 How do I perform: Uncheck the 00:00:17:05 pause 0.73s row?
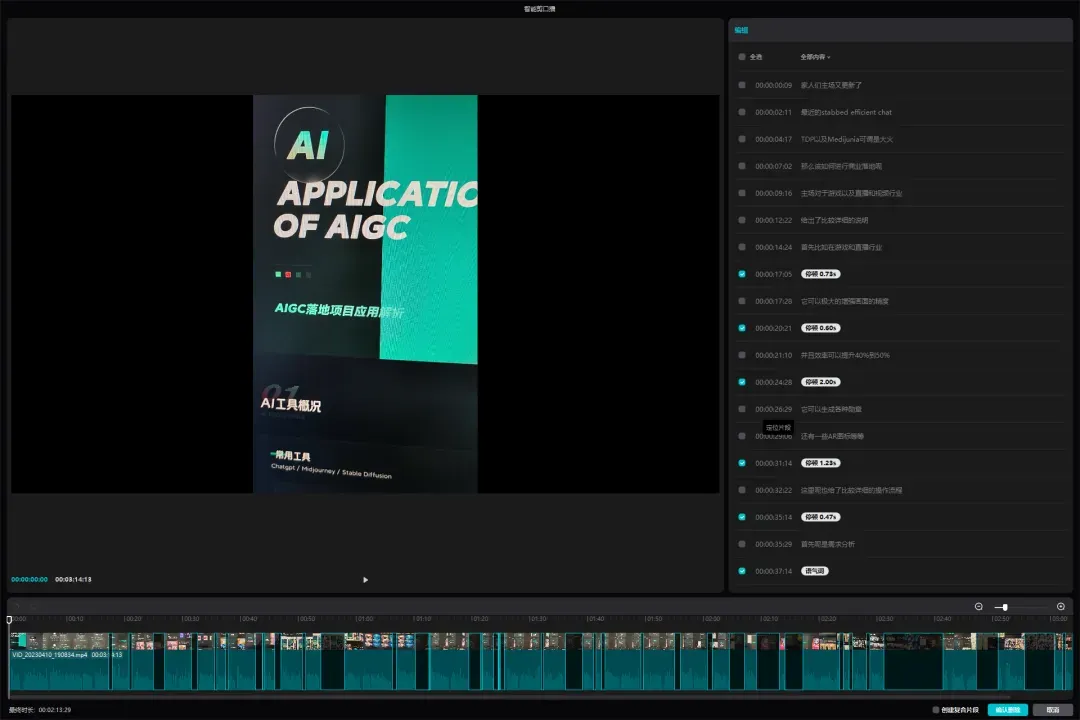742,274
